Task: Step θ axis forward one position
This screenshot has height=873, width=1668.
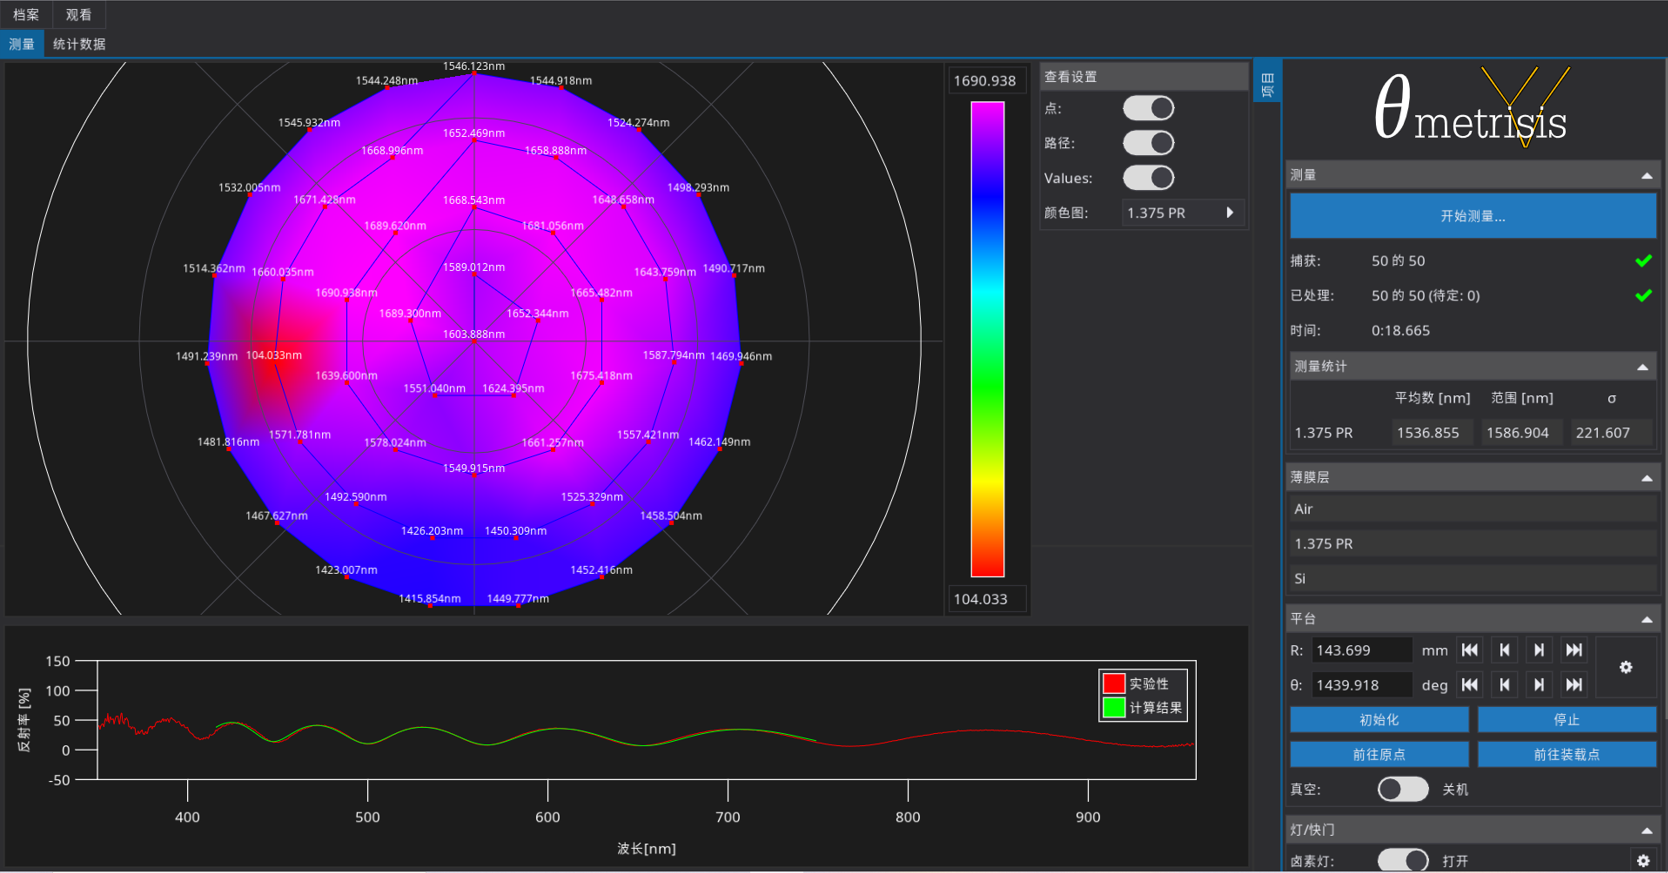Action: point(1539,685)
